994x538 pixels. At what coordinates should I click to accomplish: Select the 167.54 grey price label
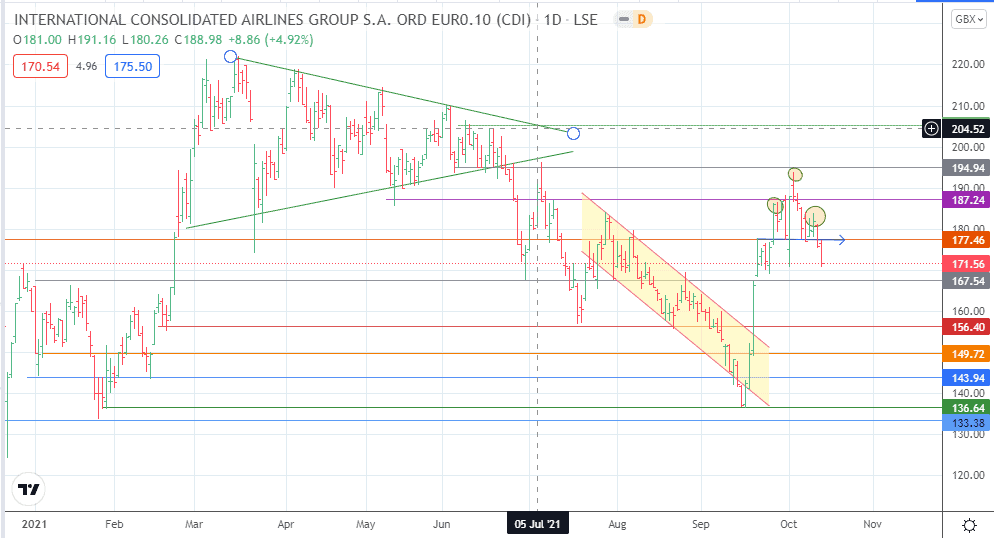click(x=968, y=280)
